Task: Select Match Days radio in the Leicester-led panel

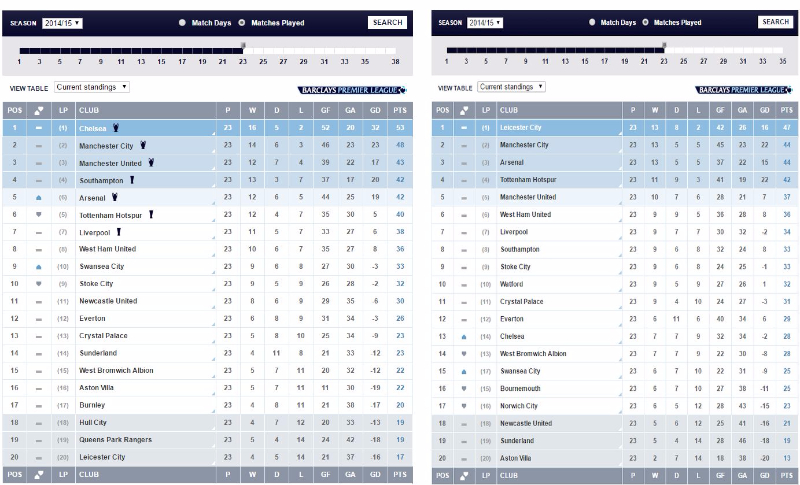Action: point(593,22)
